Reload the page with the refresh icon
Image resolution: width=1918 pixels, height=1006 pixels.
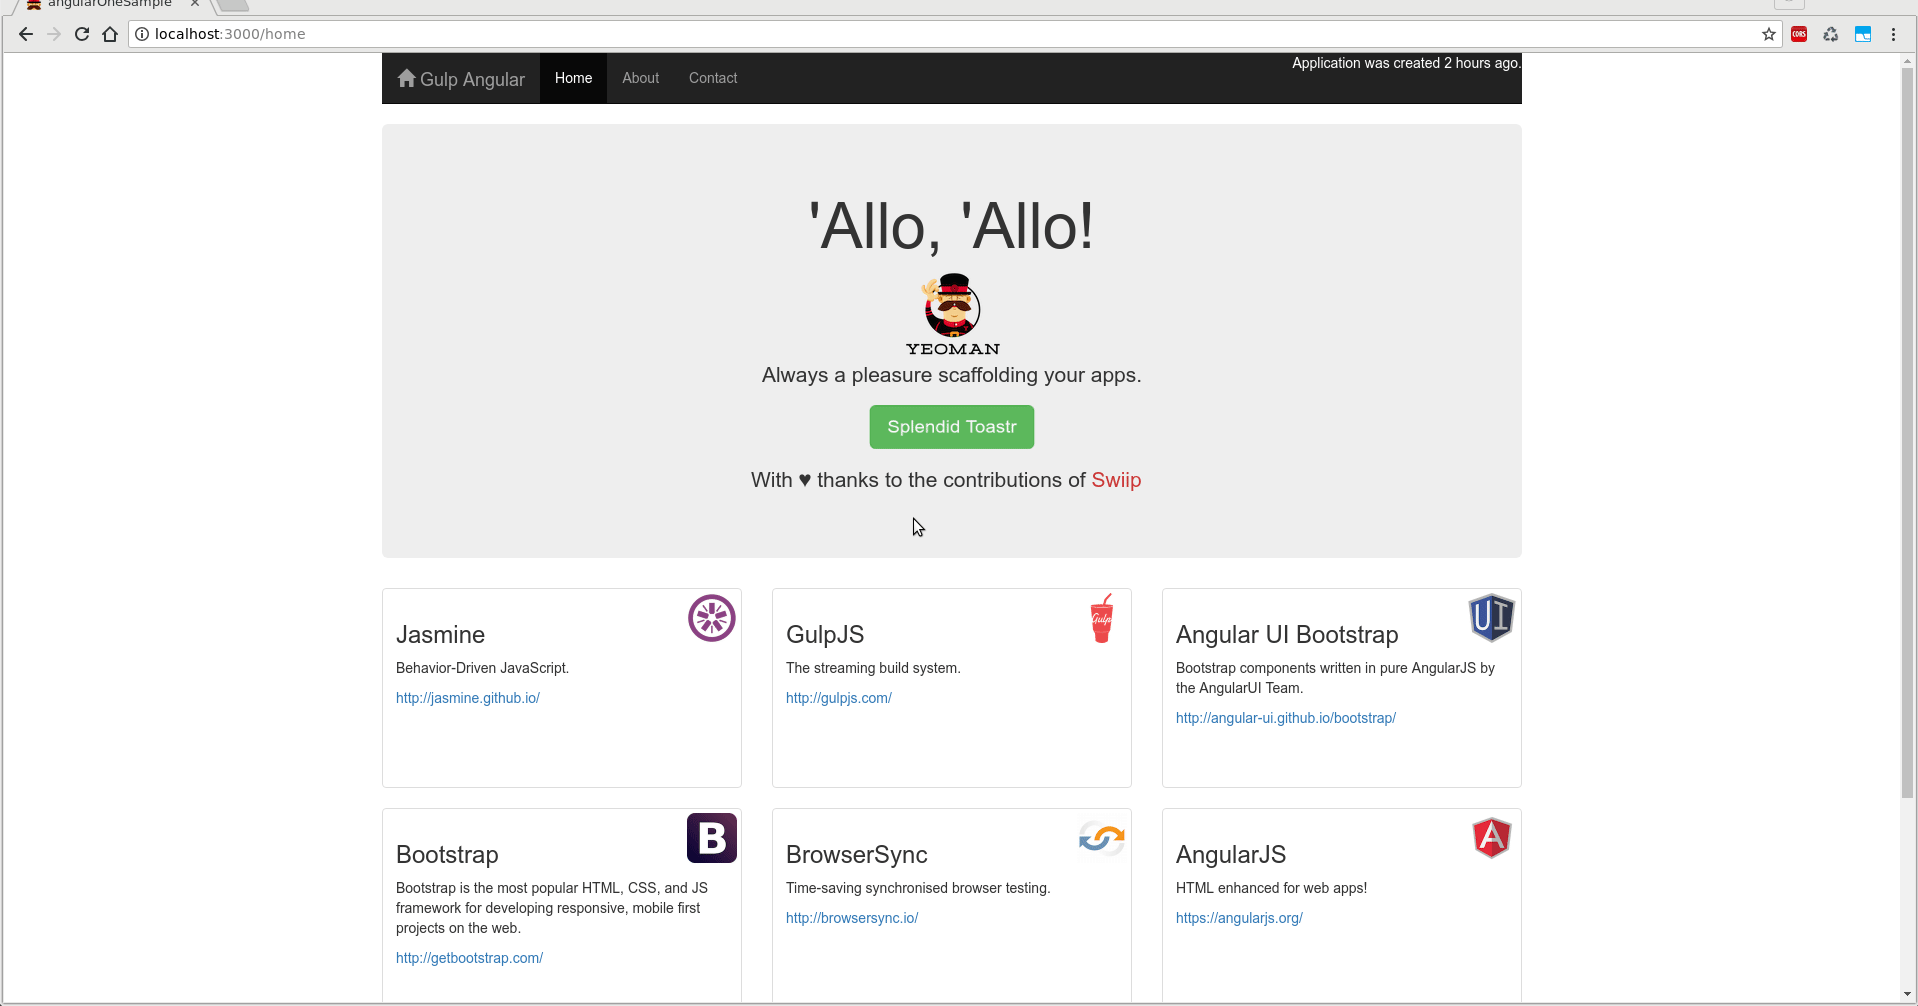(82, 34)
